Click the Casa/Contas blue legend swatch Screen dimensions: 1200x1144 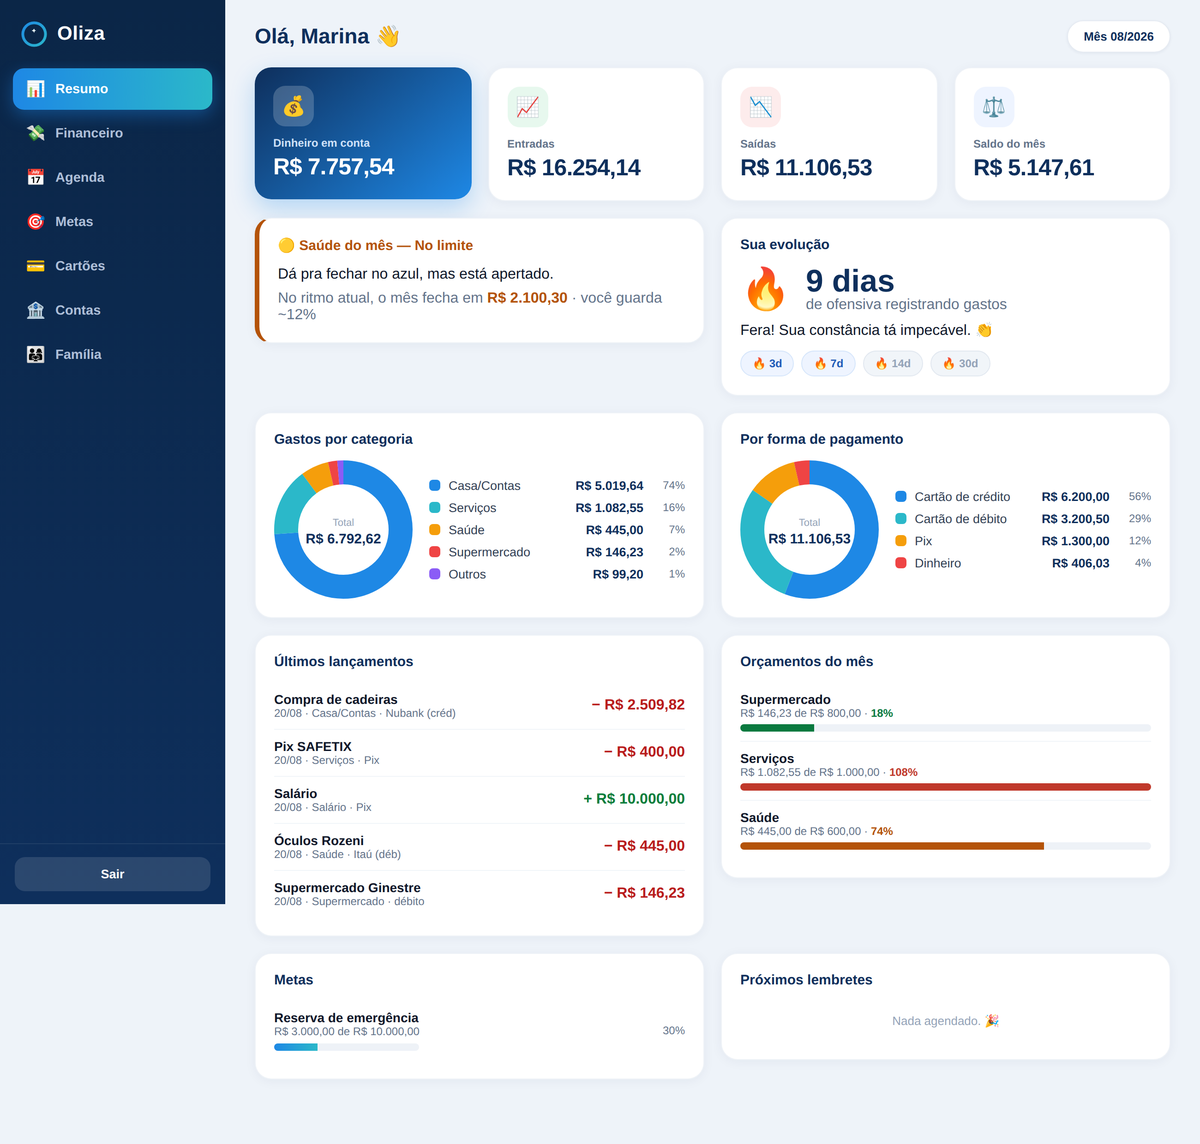coord(435,485)
